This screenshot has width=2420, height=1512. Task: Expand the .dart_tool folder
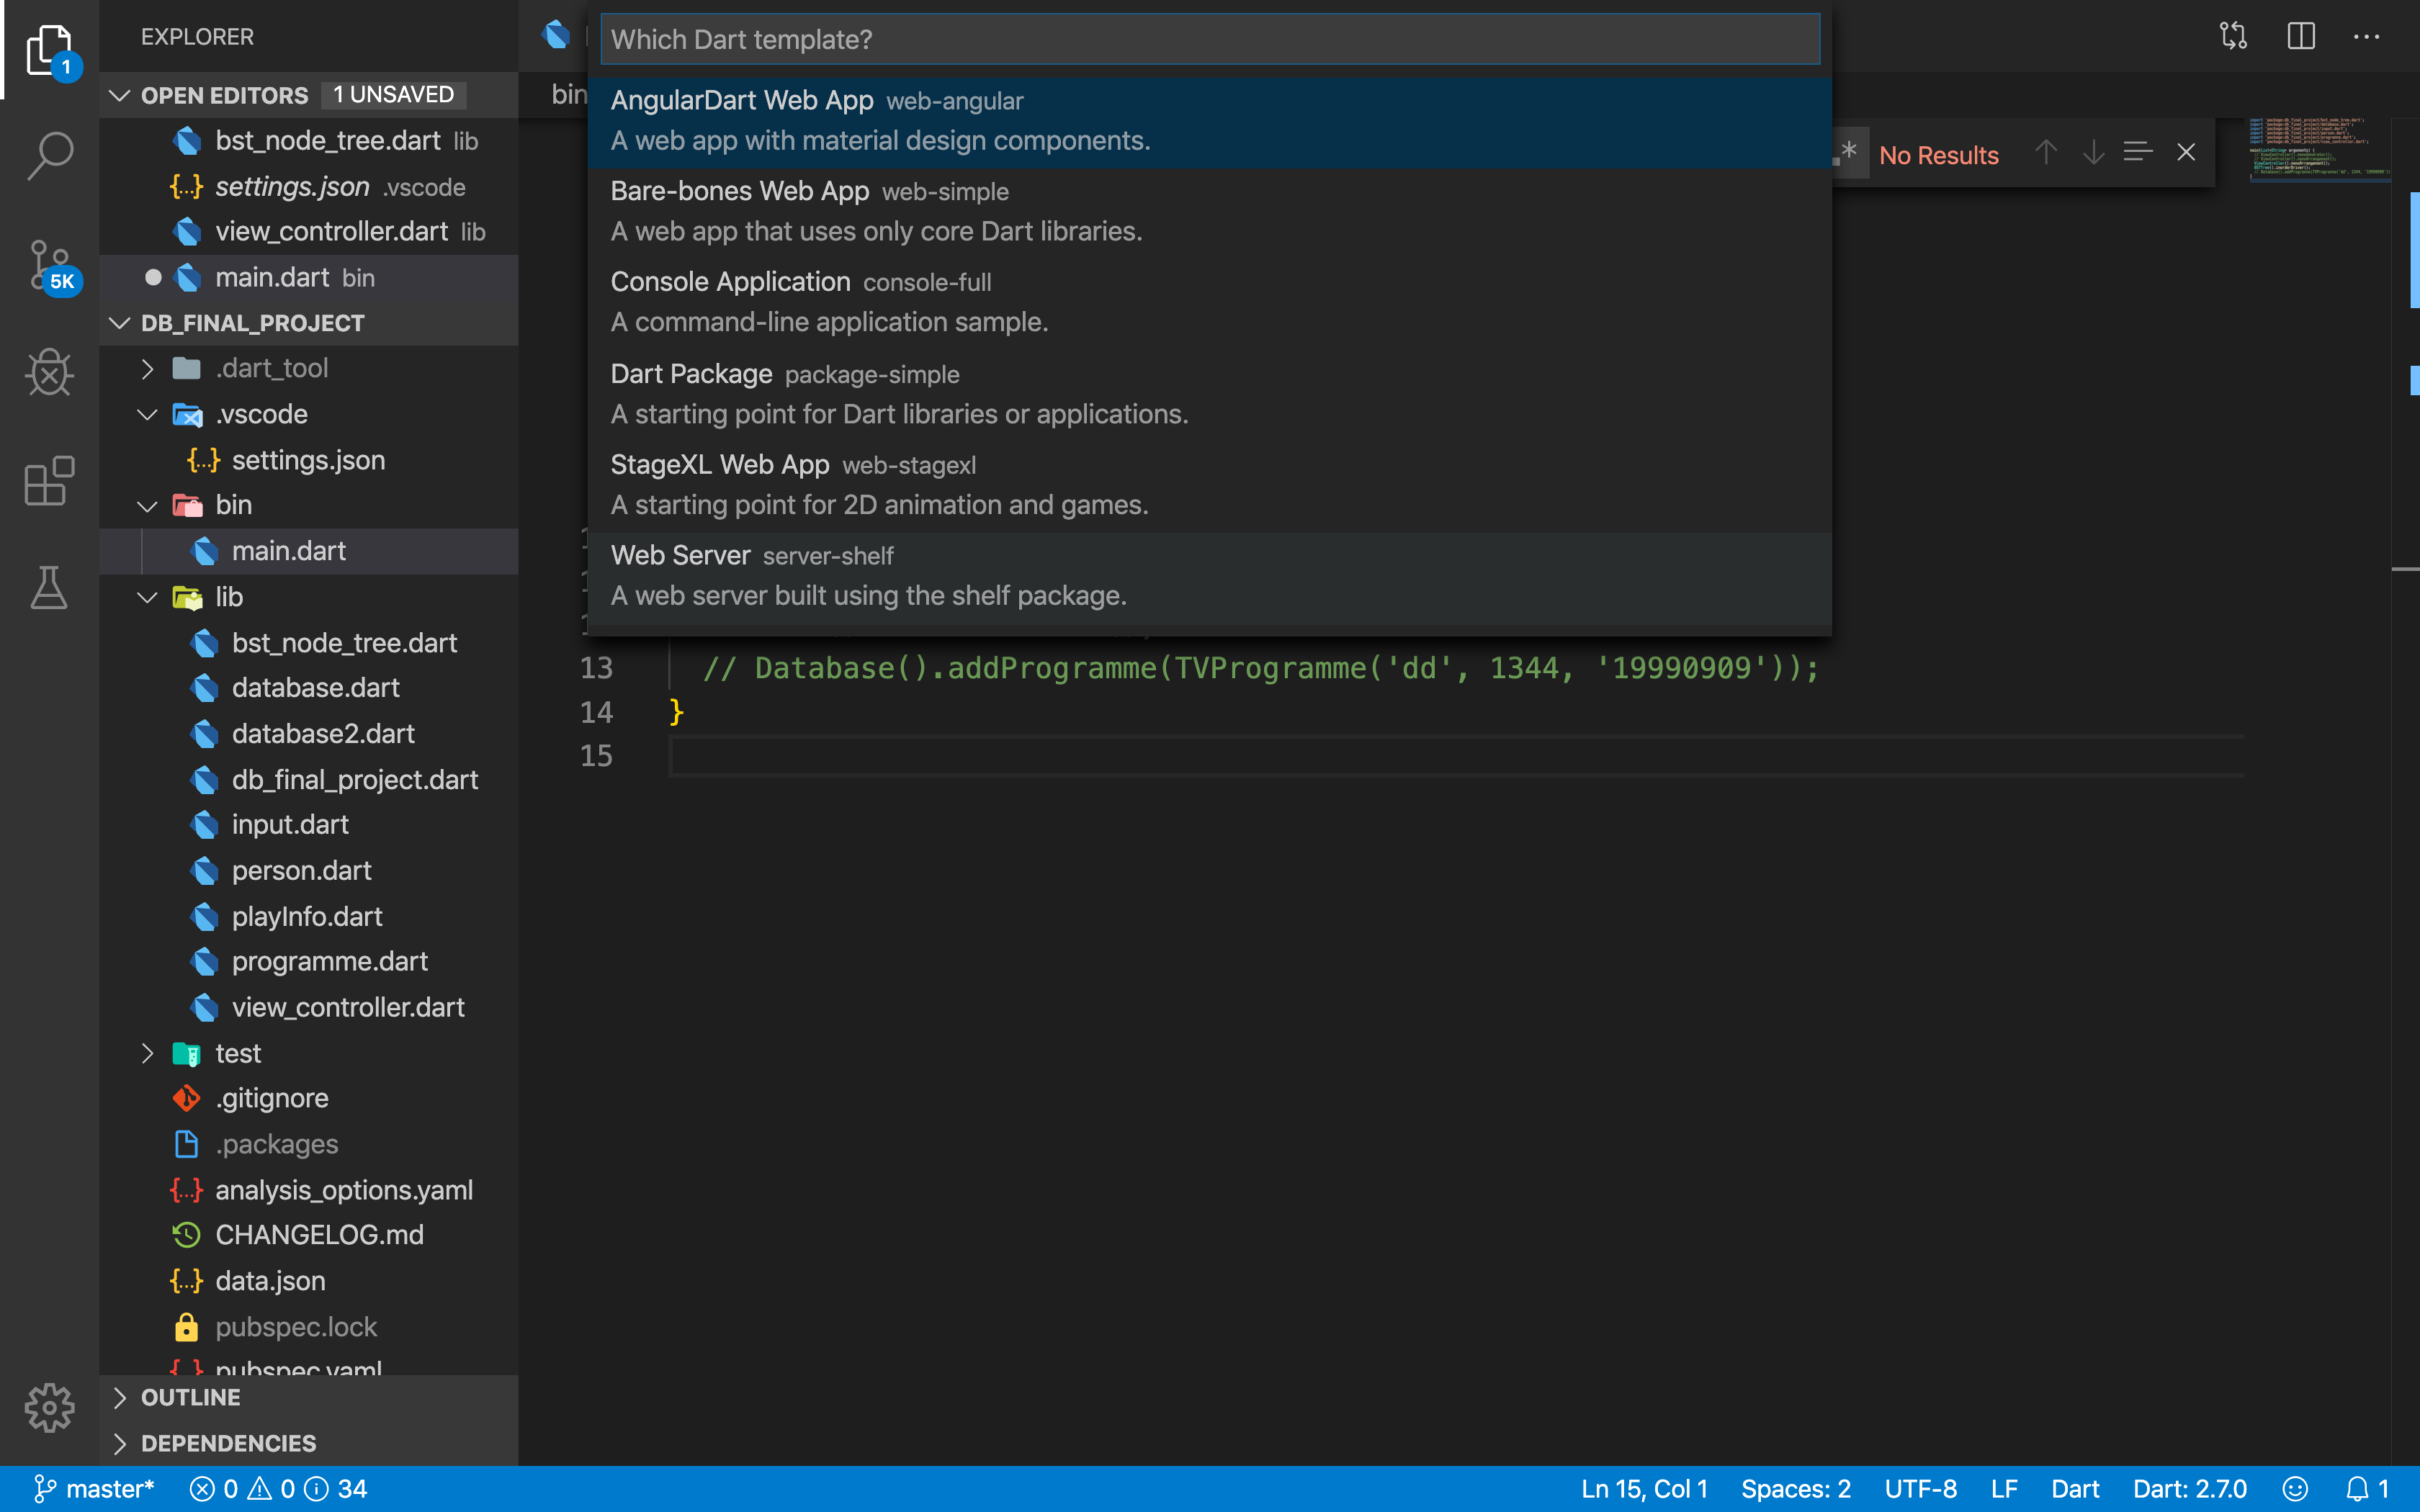[148, 369]
